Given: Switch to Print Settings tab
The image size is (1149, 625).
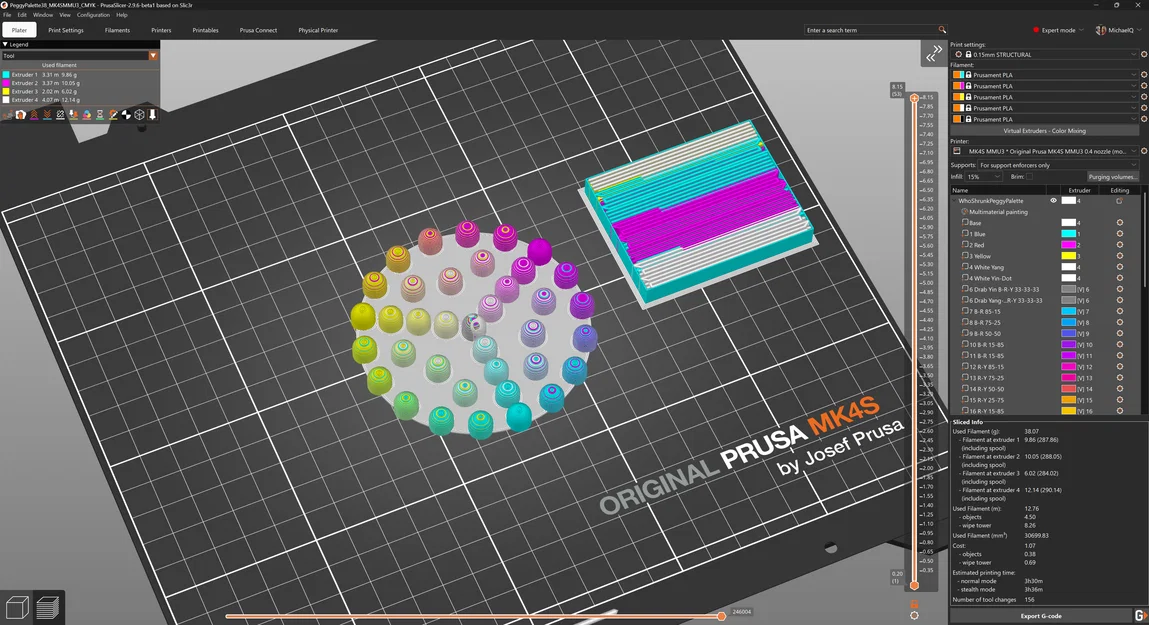Looking at the screenshot, I should coord(66,30).
